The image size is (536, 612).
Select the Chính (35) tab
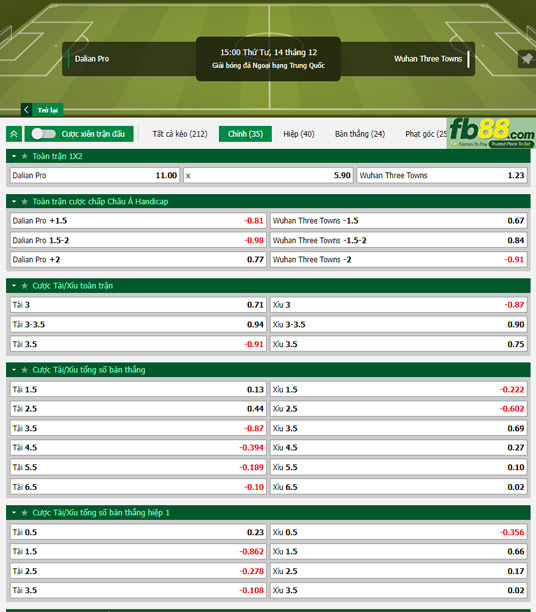[245, 134]
